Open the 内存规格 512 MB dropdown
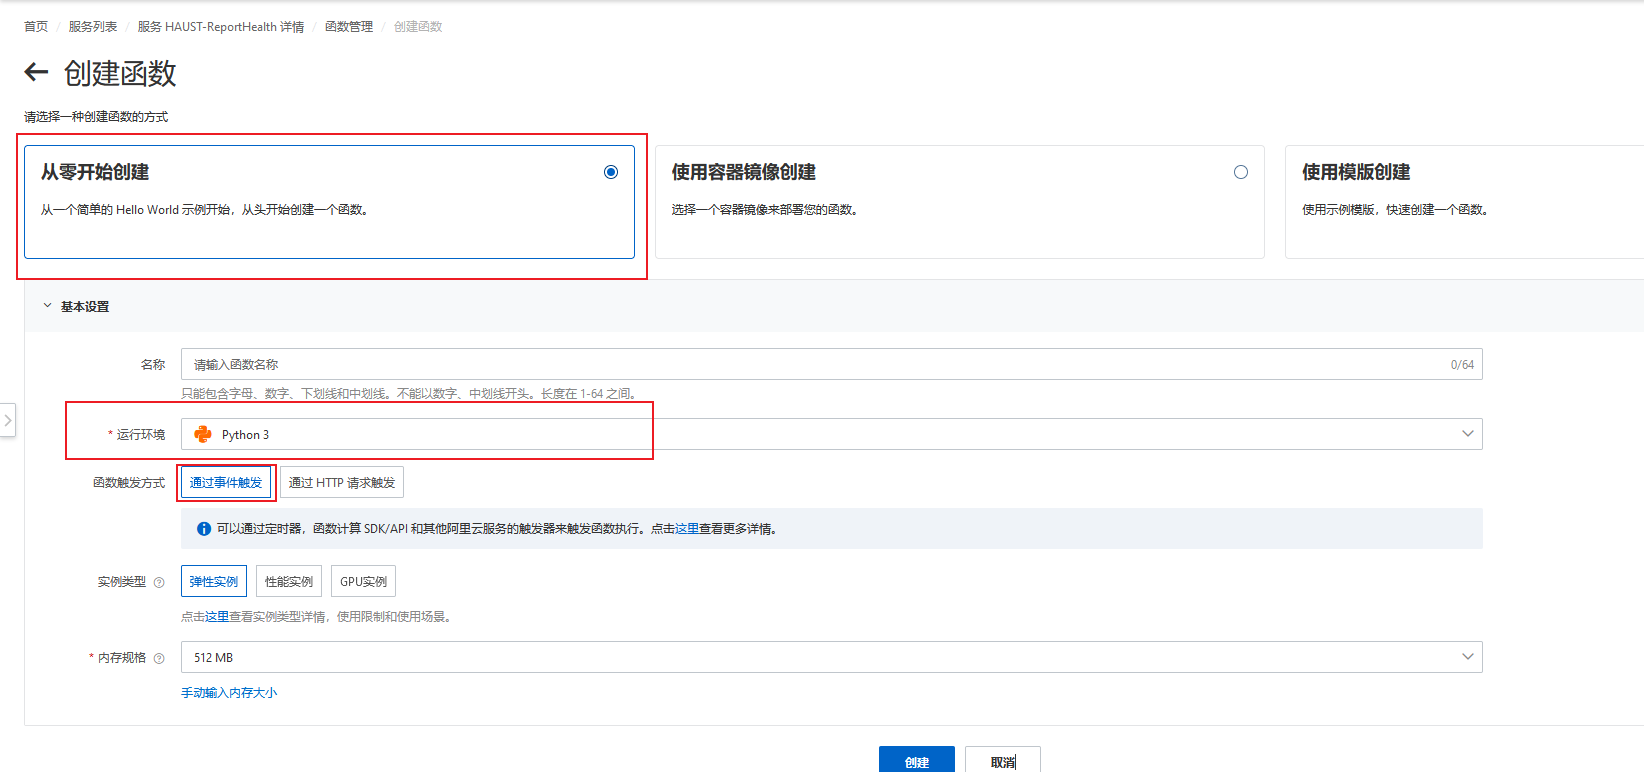 pyautogui.click(x=831, y=657)
